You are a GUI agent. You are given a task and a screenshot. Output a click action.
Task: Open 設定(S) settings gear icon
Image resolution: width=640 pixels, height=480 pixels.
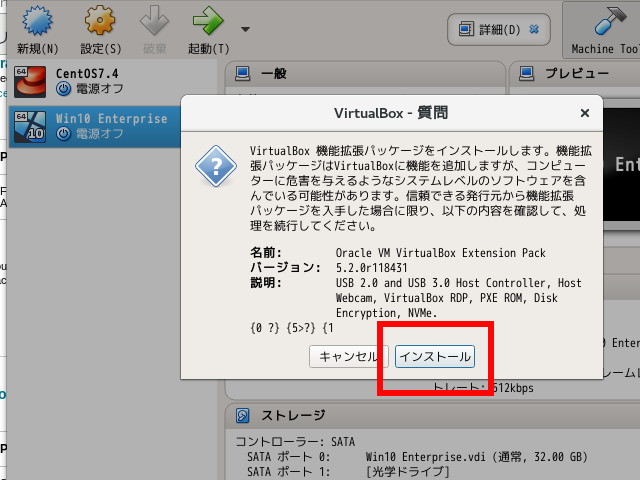pos(99,22)
